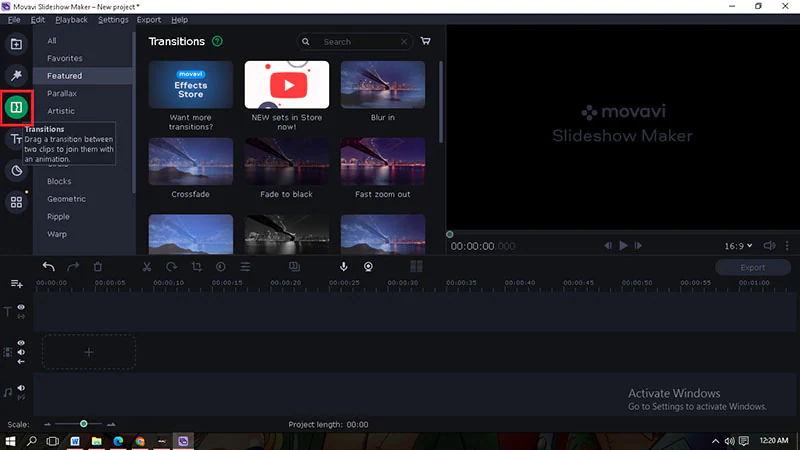Open the 16:9 aspect ratio dropdown

(738, 246)
